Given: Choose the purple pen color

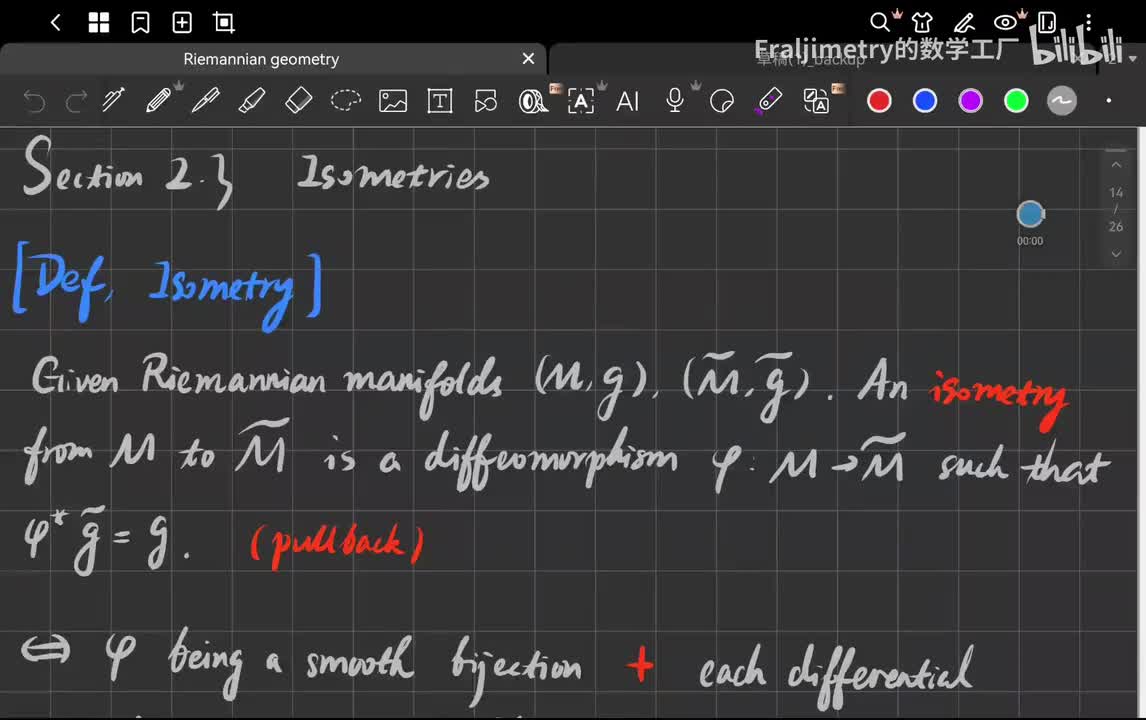Looking at the screenshot, I should 970,101.
